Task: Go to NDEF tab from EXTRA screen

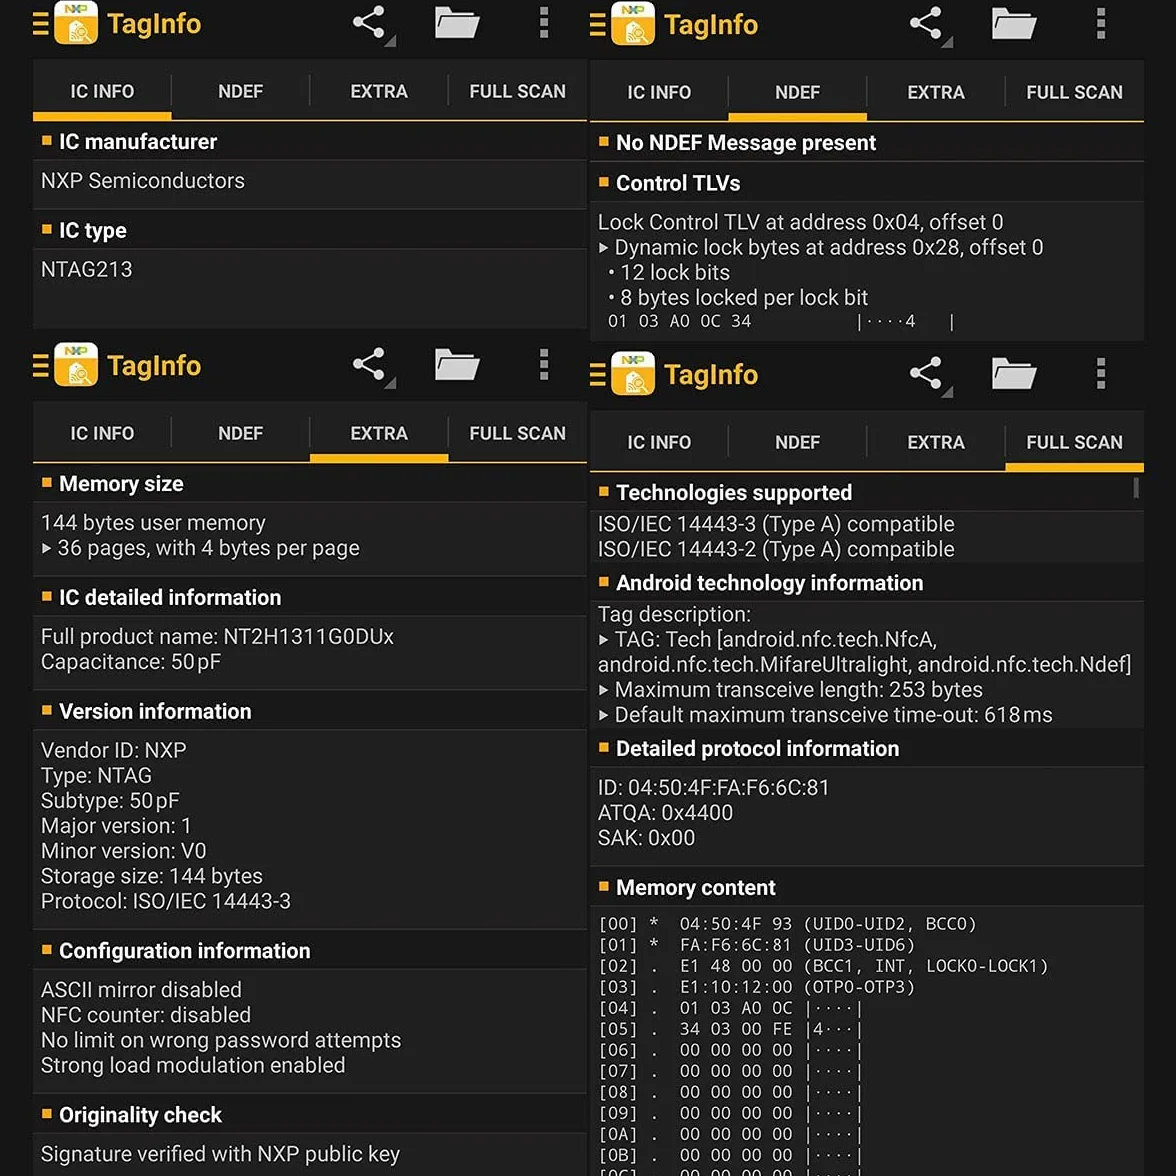Action: tap(241, 433)
